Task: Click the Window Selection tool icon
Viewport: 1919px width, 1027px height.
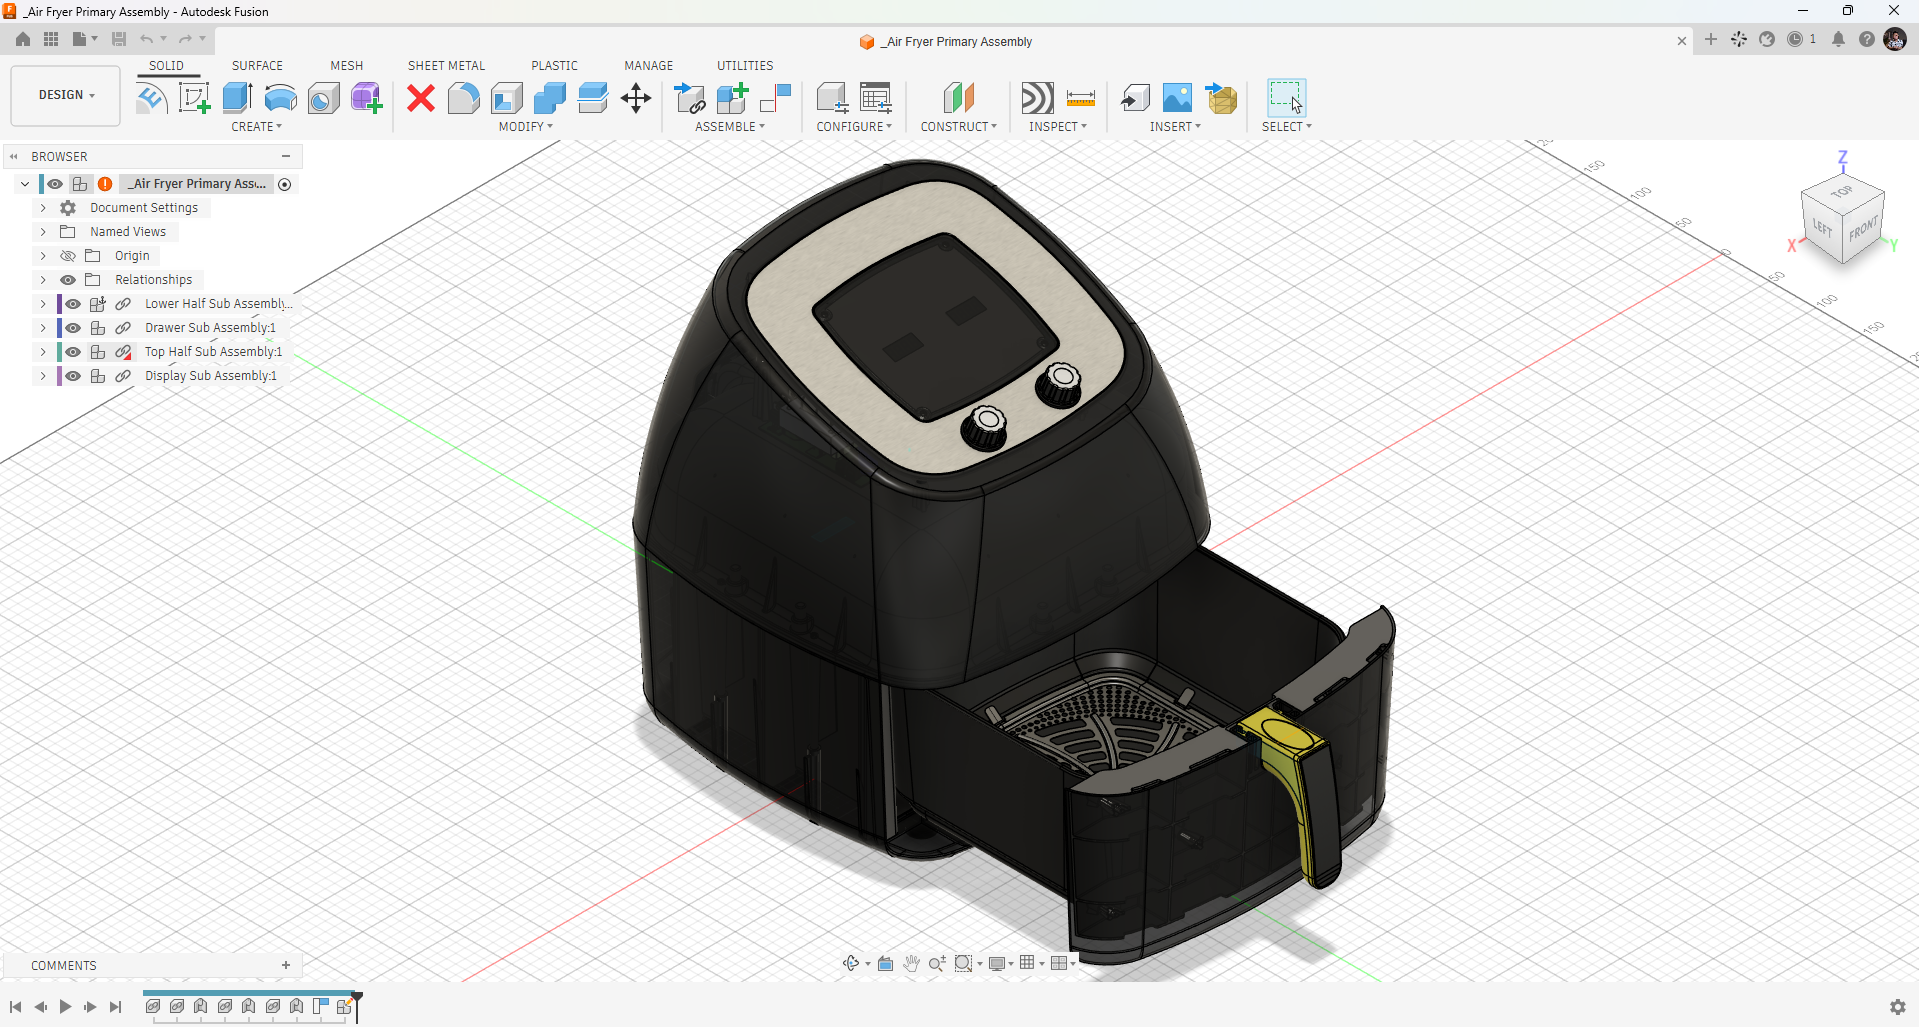Action: 1286,98
